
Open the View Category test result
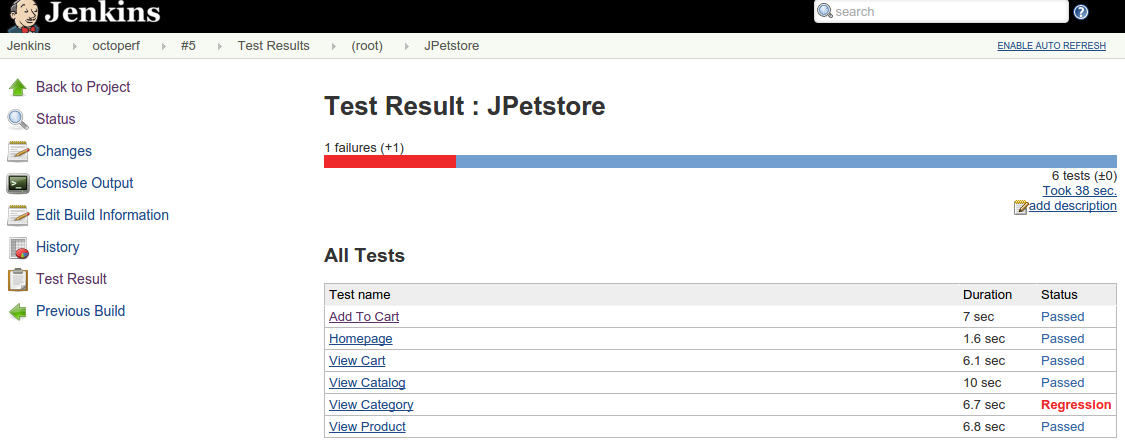coord(371,405)
